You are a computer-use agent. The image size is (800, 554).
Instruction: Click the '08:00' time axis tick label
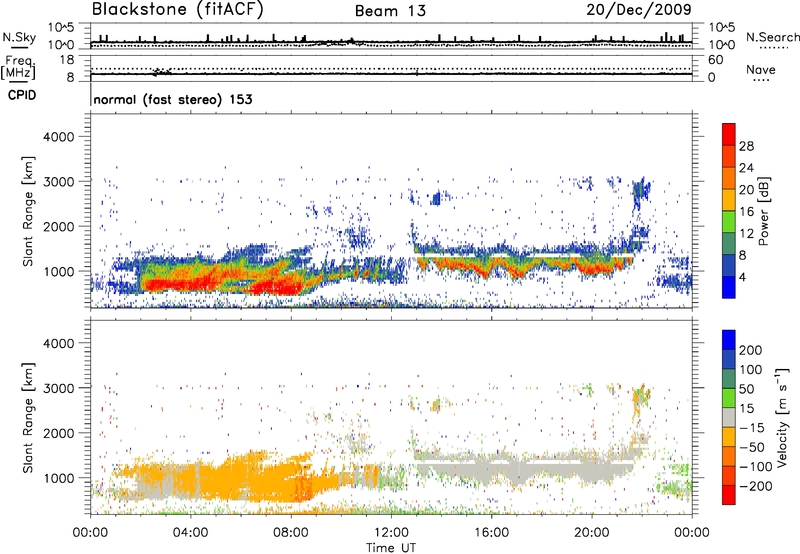pyautogui.click(x=290, y=533)
